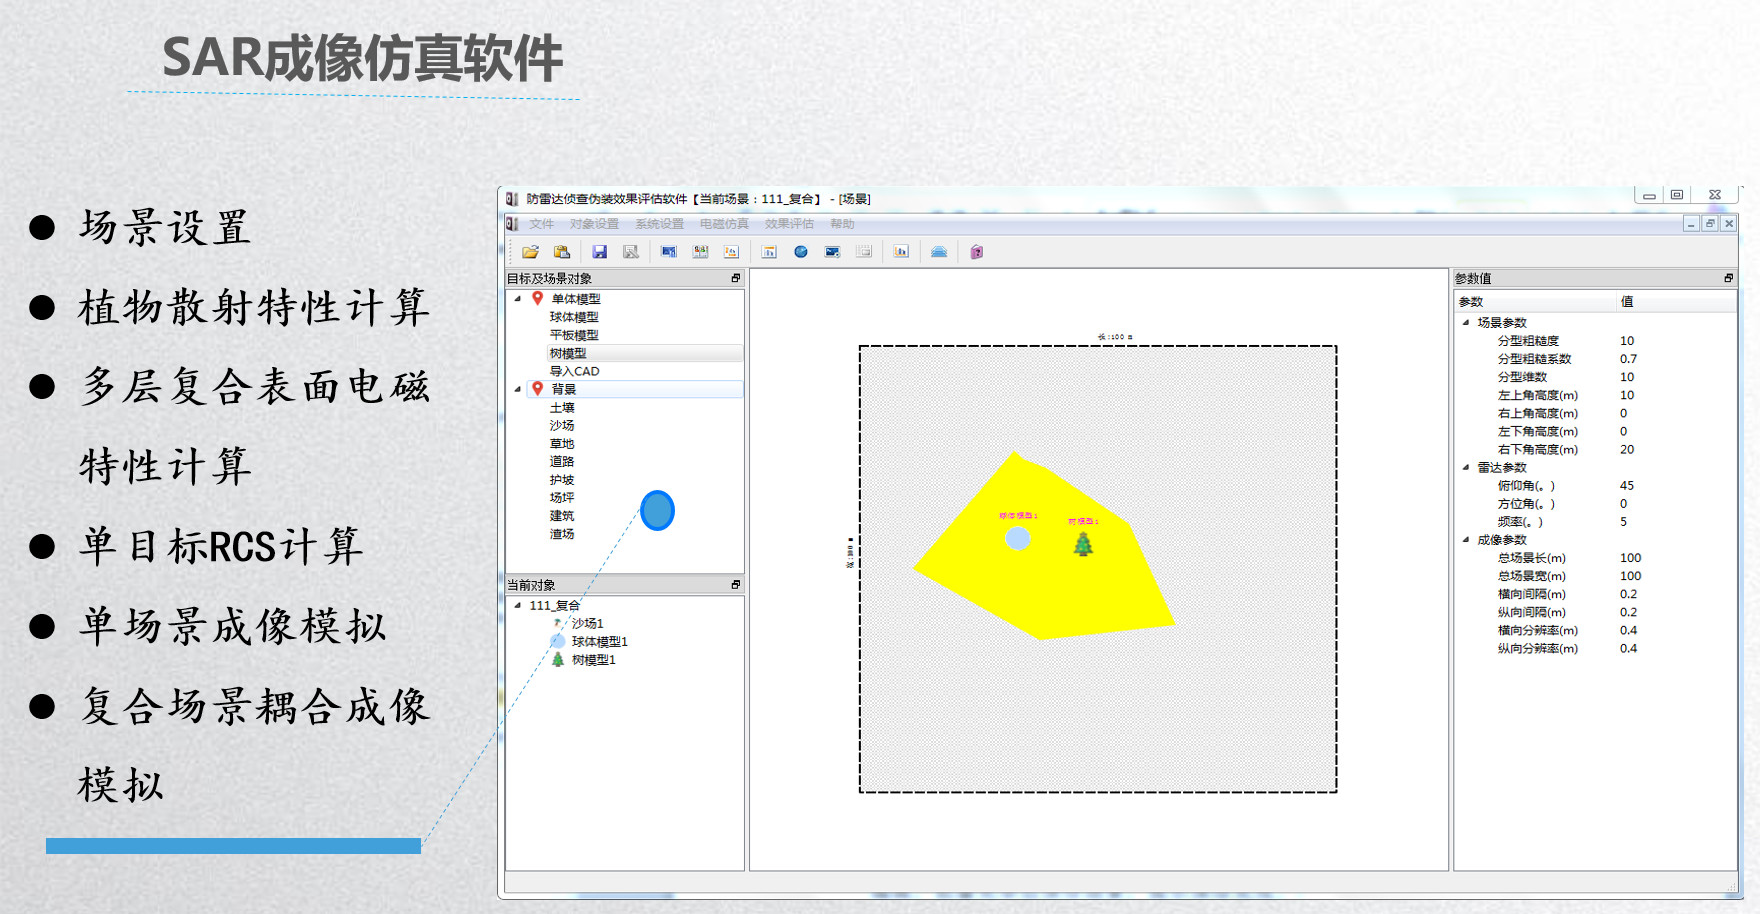Click the tree icon beside 树模型1

click(558, 660)
